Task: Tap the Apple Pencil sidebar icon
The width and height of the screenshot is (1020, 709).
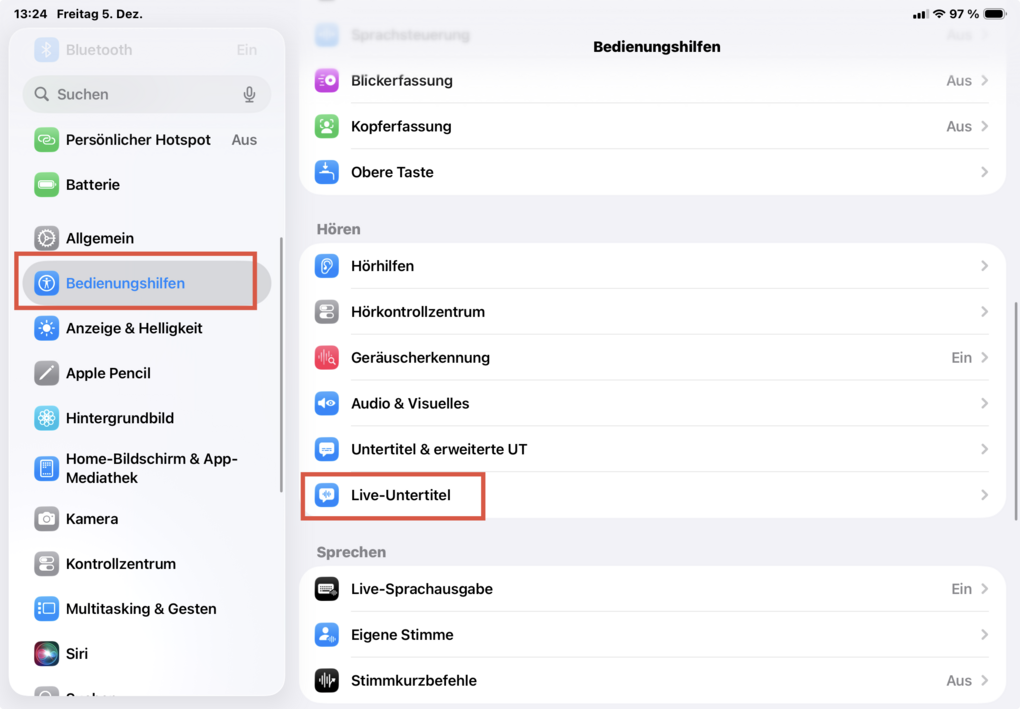Action: pyautogui.click(x=47, y=373)
